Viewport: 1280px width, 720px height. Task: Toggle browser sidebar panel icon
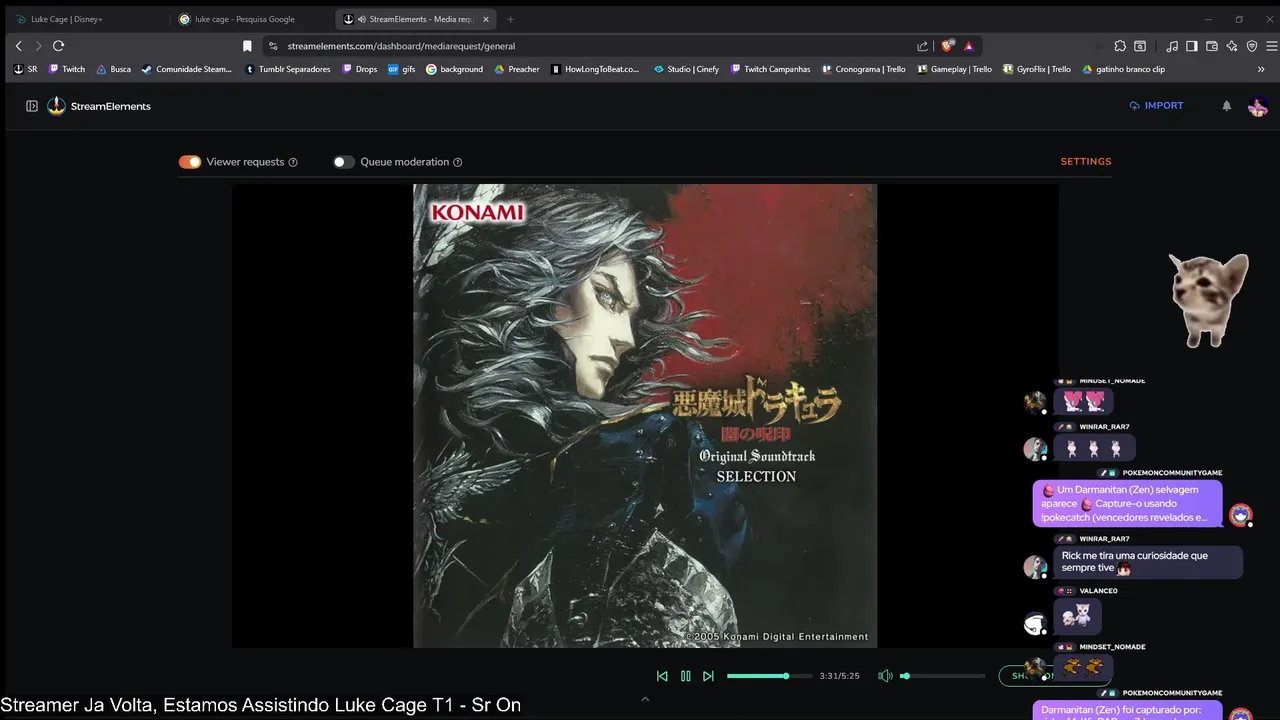(1192, 46)
